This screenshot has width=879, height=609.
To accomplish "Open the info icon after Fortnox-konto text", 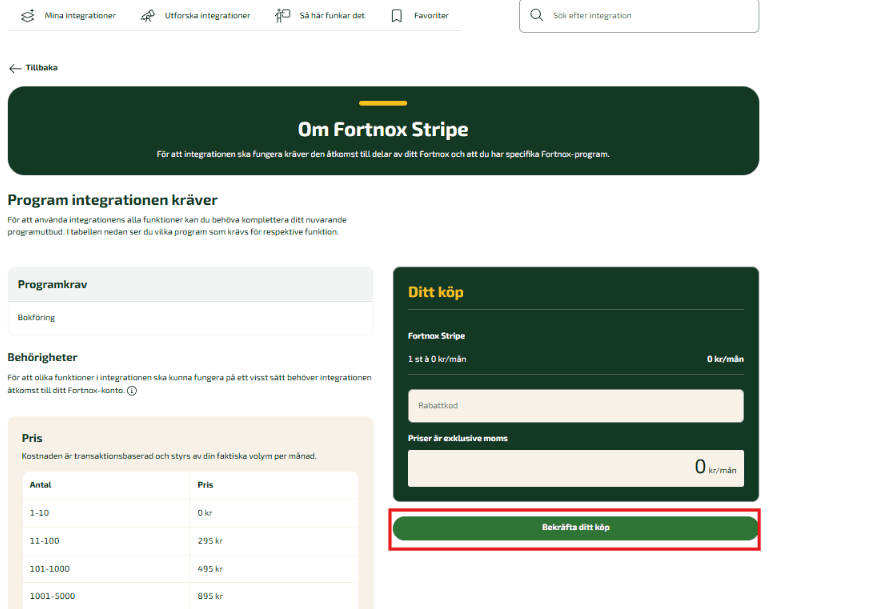I will (132, 391).
